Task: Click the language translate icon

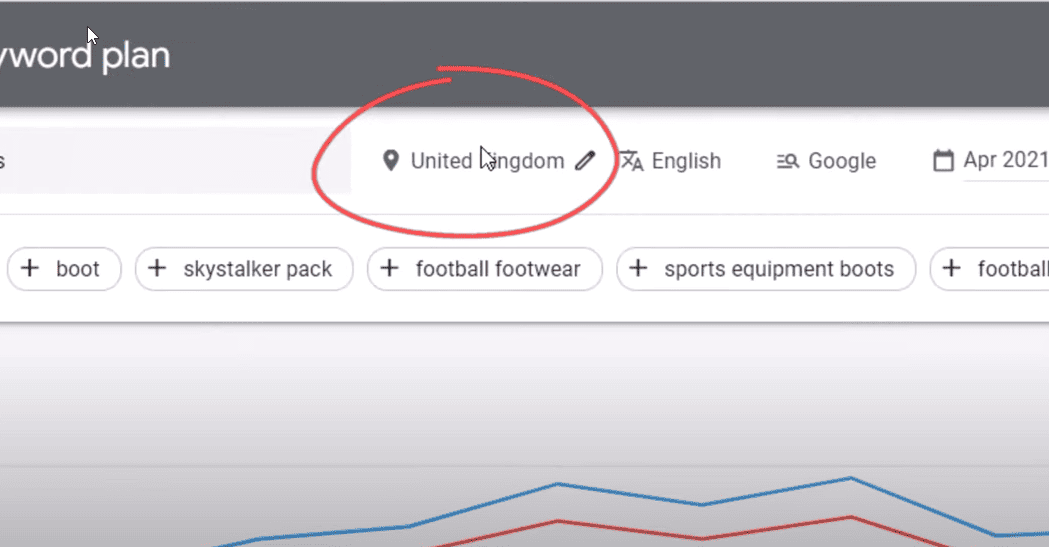Action: click(x=632, y=160)
